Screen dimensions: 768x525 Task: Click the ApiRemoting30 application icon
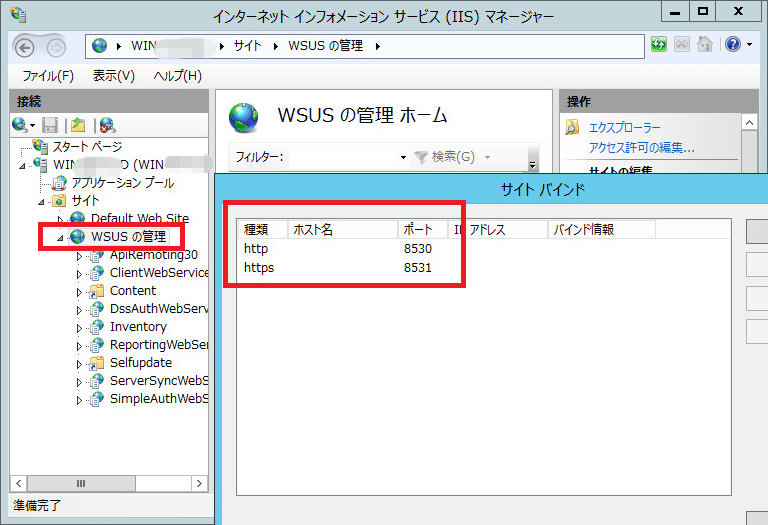tap(96, 255)
